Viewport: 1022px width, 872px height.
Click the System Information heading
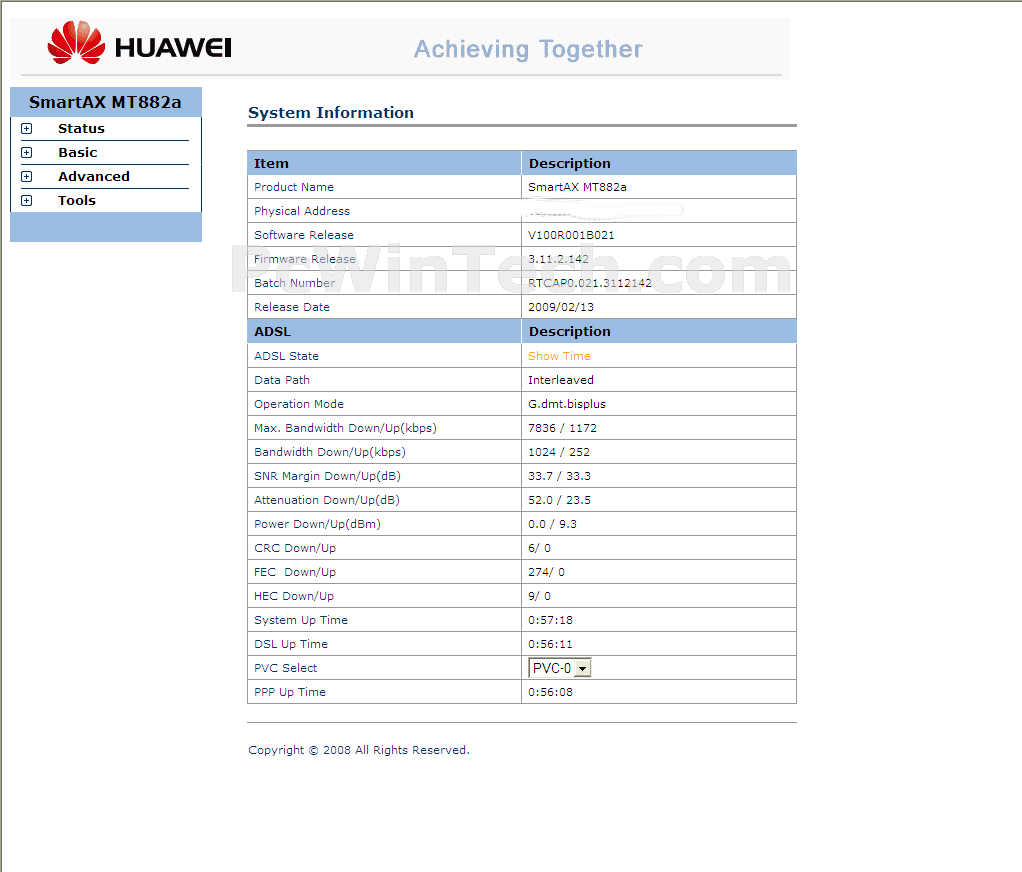(331, 113)
